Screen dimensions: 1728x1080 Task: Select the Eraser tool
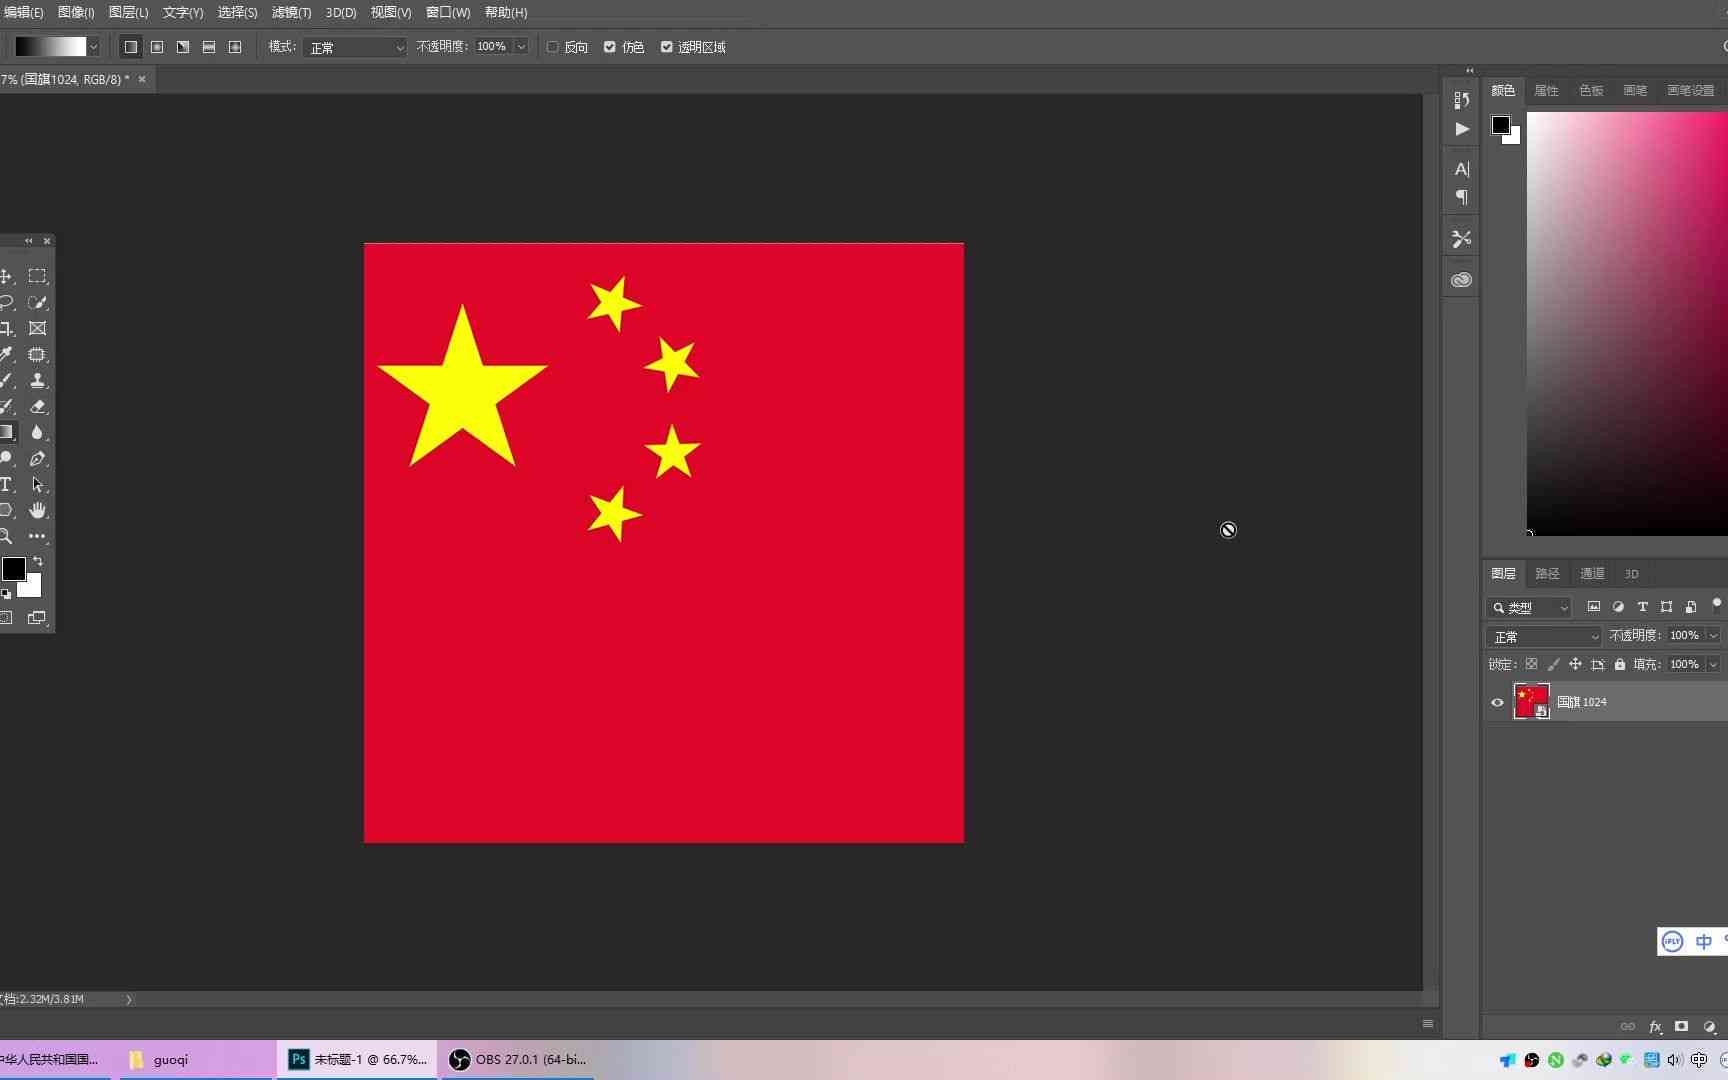pos(38,406)
